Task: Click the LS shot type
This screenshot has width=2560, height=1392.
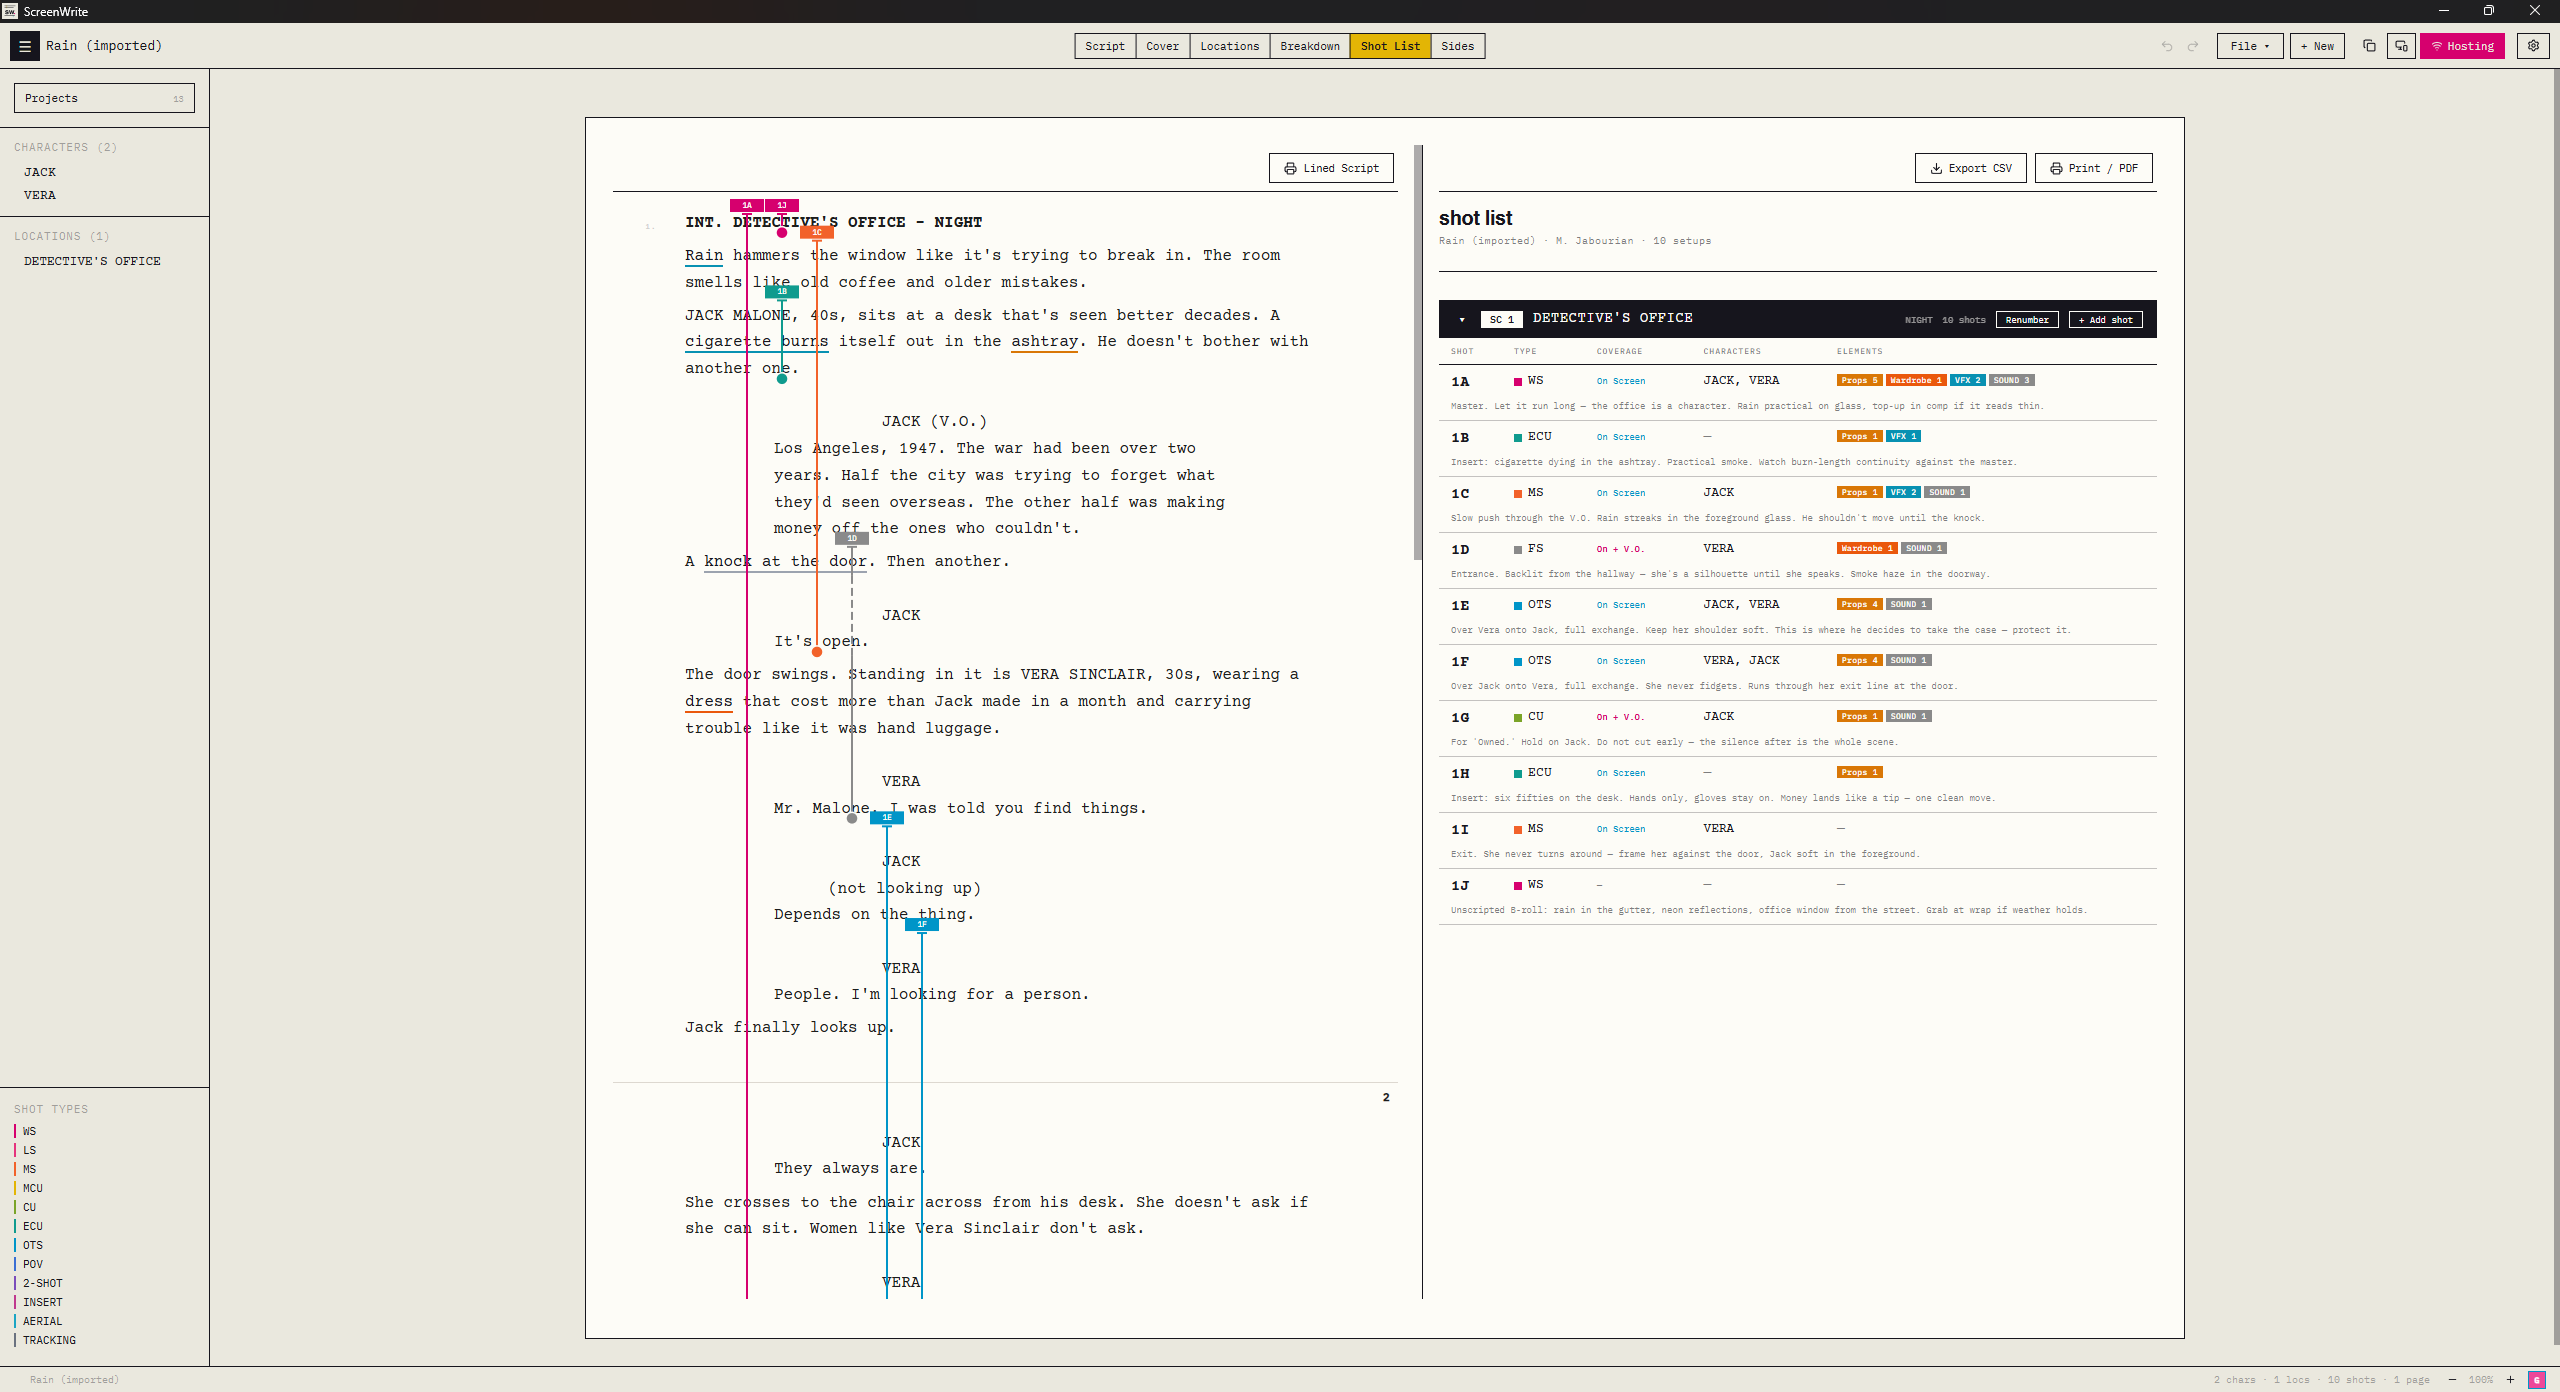Action: click(30, 1150)
